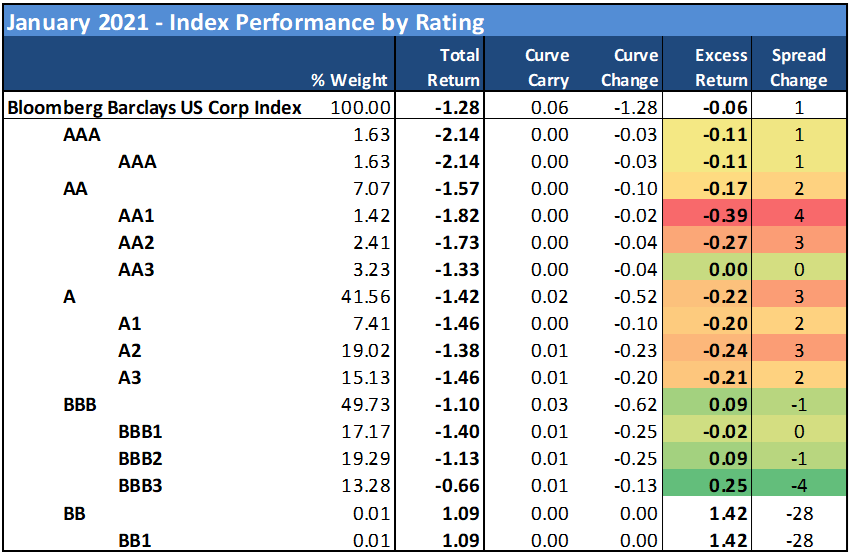Select the -0.66 total return value

point(458,486)
